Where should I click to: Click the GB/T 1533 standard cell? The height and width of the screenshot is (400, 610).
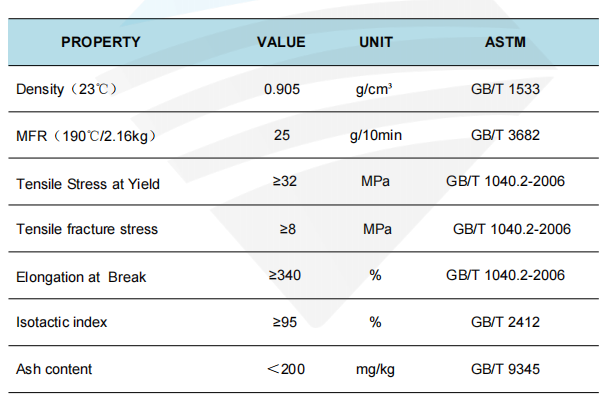click(x=505, y=89)
